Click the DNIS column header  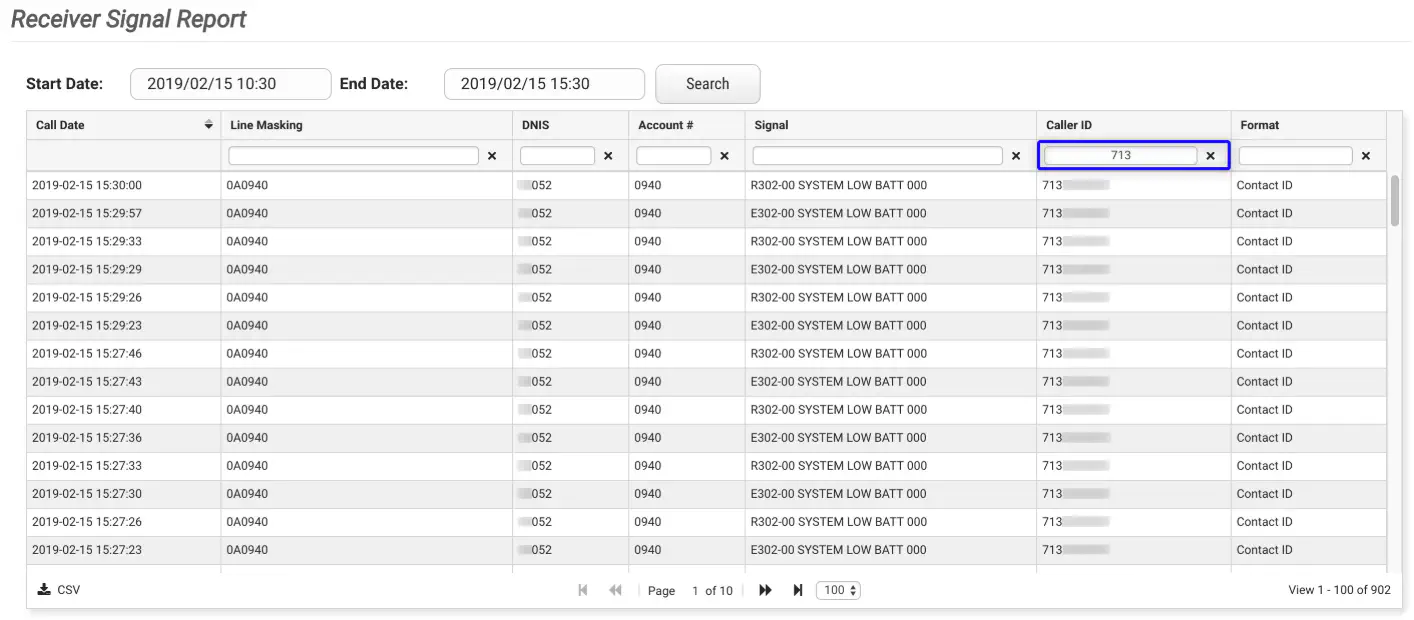(571, 125)
